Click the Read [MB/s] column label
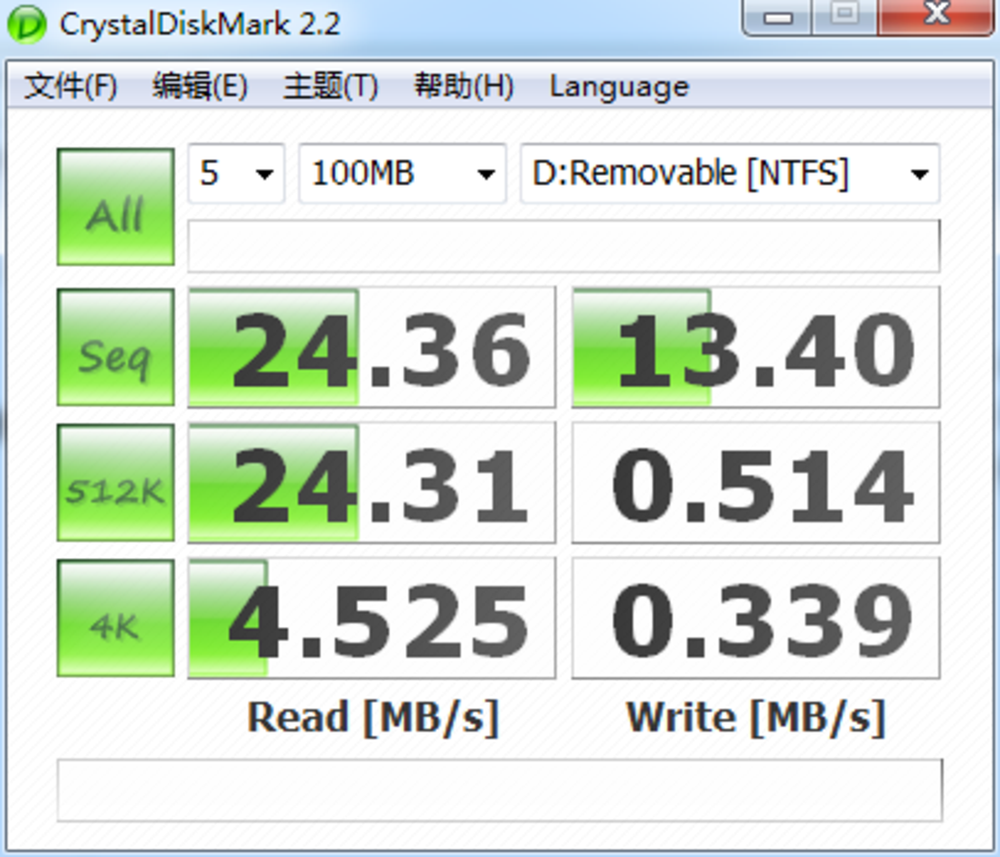1000x857 pixels. click(x=373, y=718)
